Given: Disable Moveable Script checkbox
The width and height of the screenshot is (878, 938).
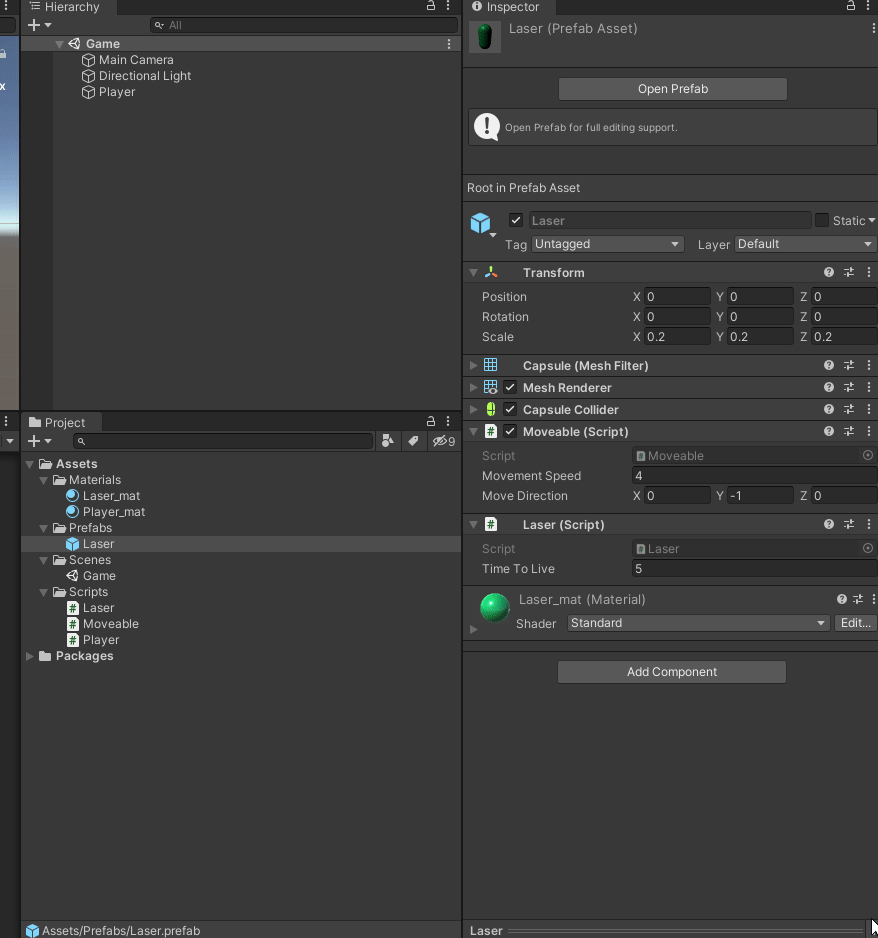Looking at the screenshot, I should [x=510, y=431].
